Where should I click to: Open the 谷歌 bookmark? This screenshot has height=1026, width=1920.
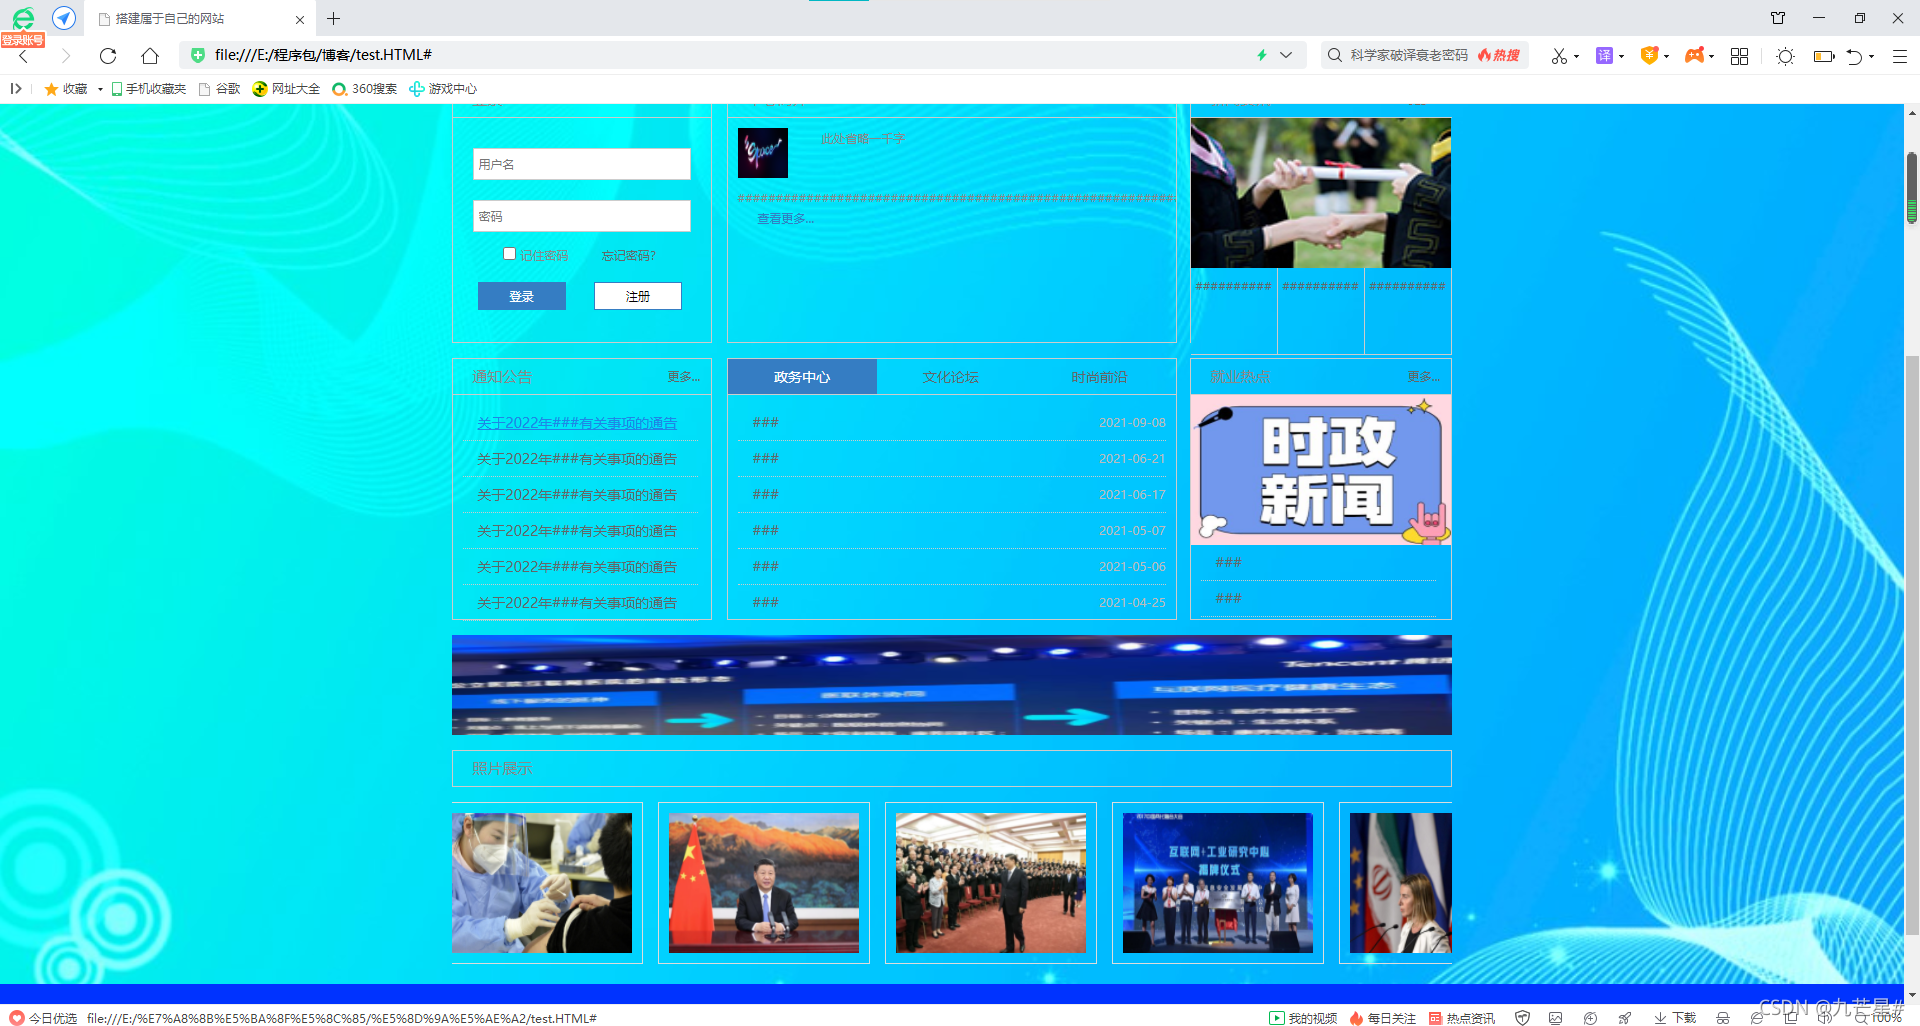coord(220,89)
